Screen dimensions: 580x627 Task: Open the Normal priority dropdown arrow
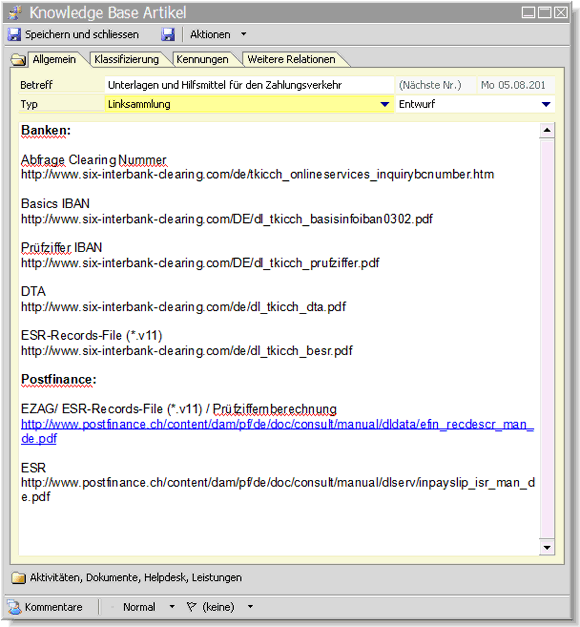172,607
